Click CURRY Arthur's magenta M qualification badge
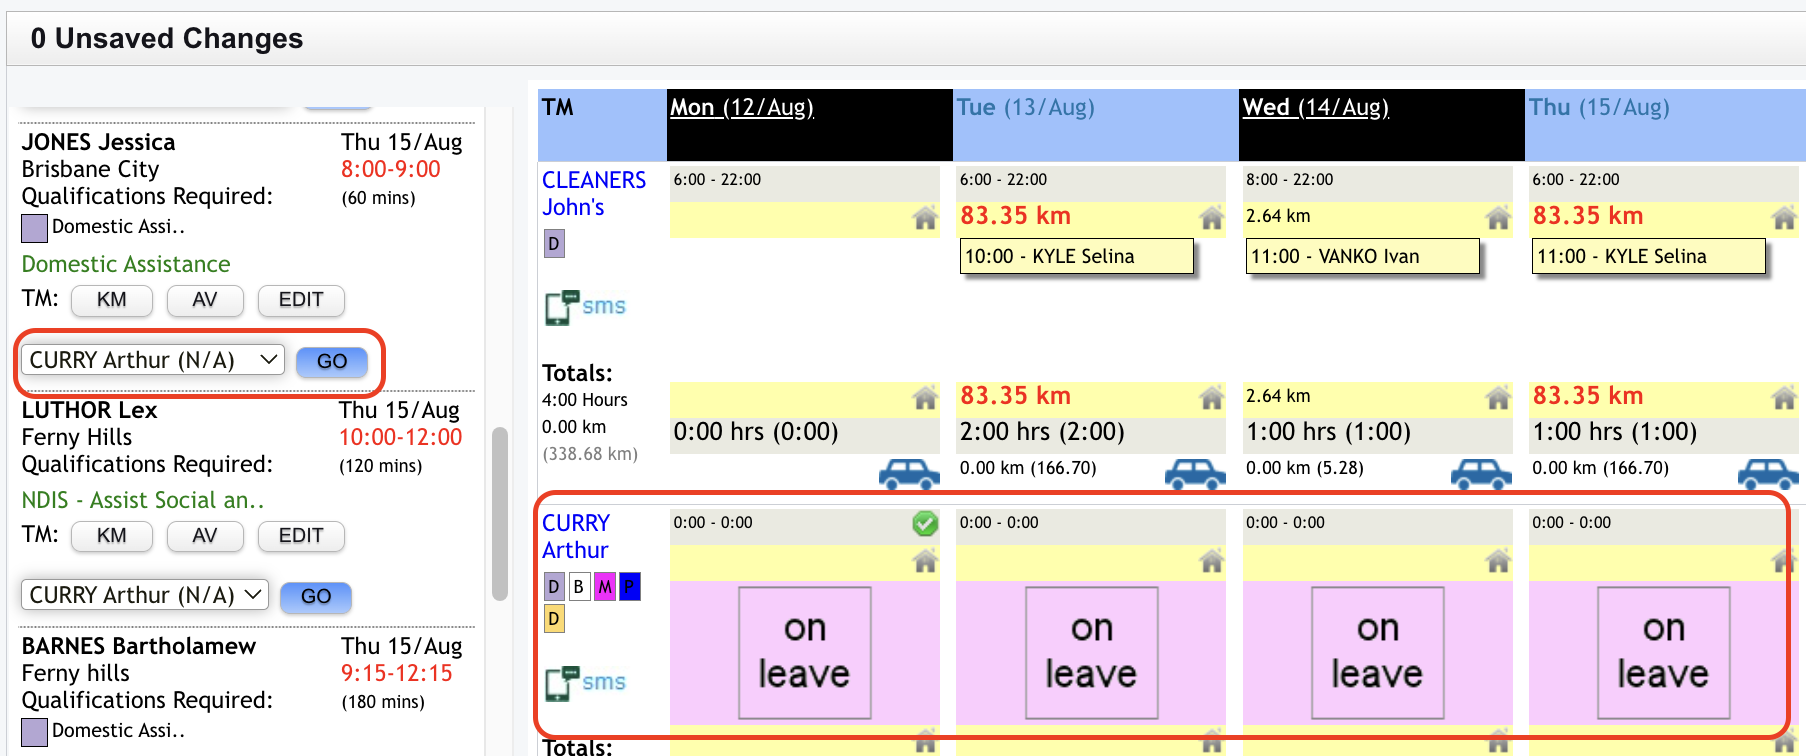 point(605,587)
